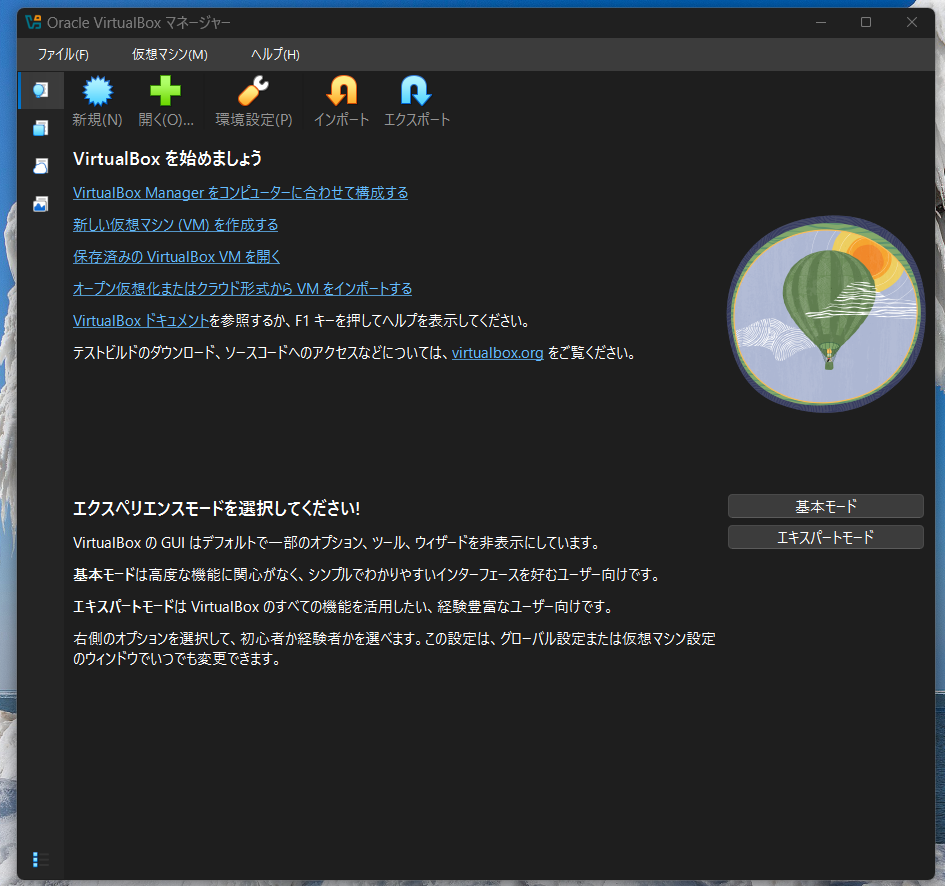The width and height of the screenshot is (945, 886).
Task: Open the VirtualBox ドキュメント link
Action: coord(140,320)
